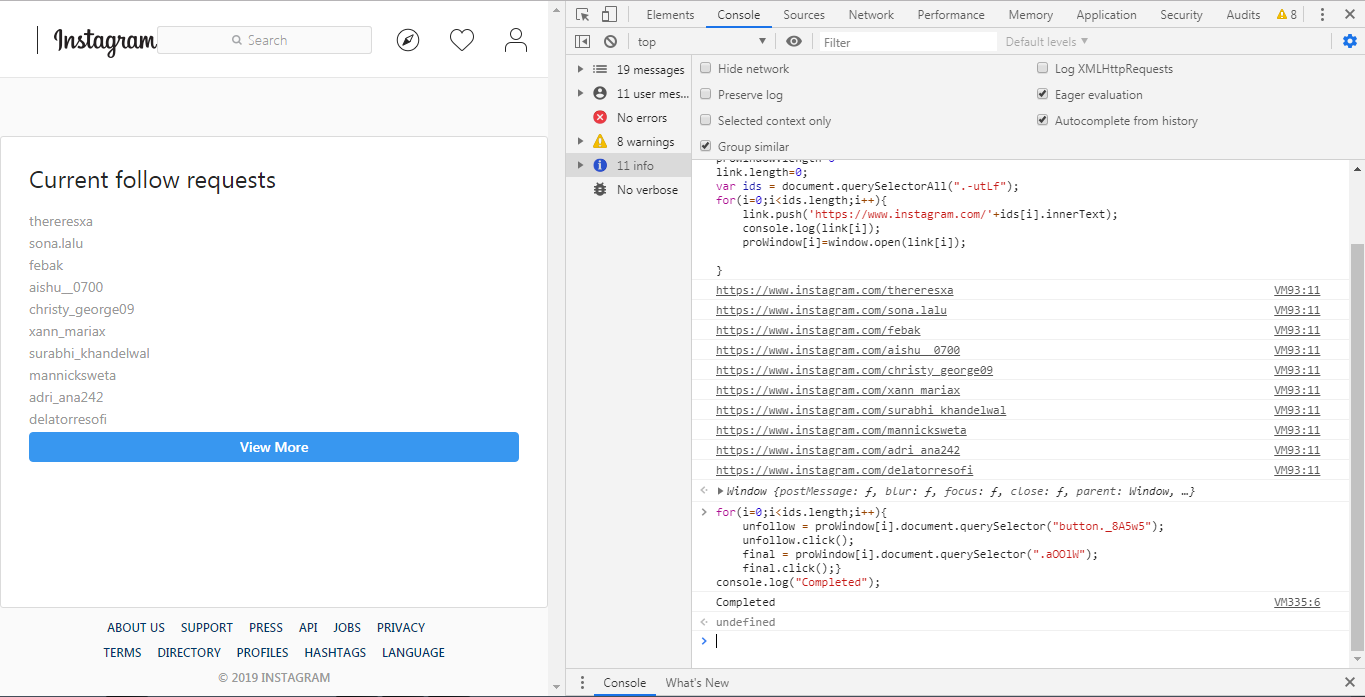Open the profile person icon
This screenshot has width=1365, height=697.
click(x=516, y=40)
